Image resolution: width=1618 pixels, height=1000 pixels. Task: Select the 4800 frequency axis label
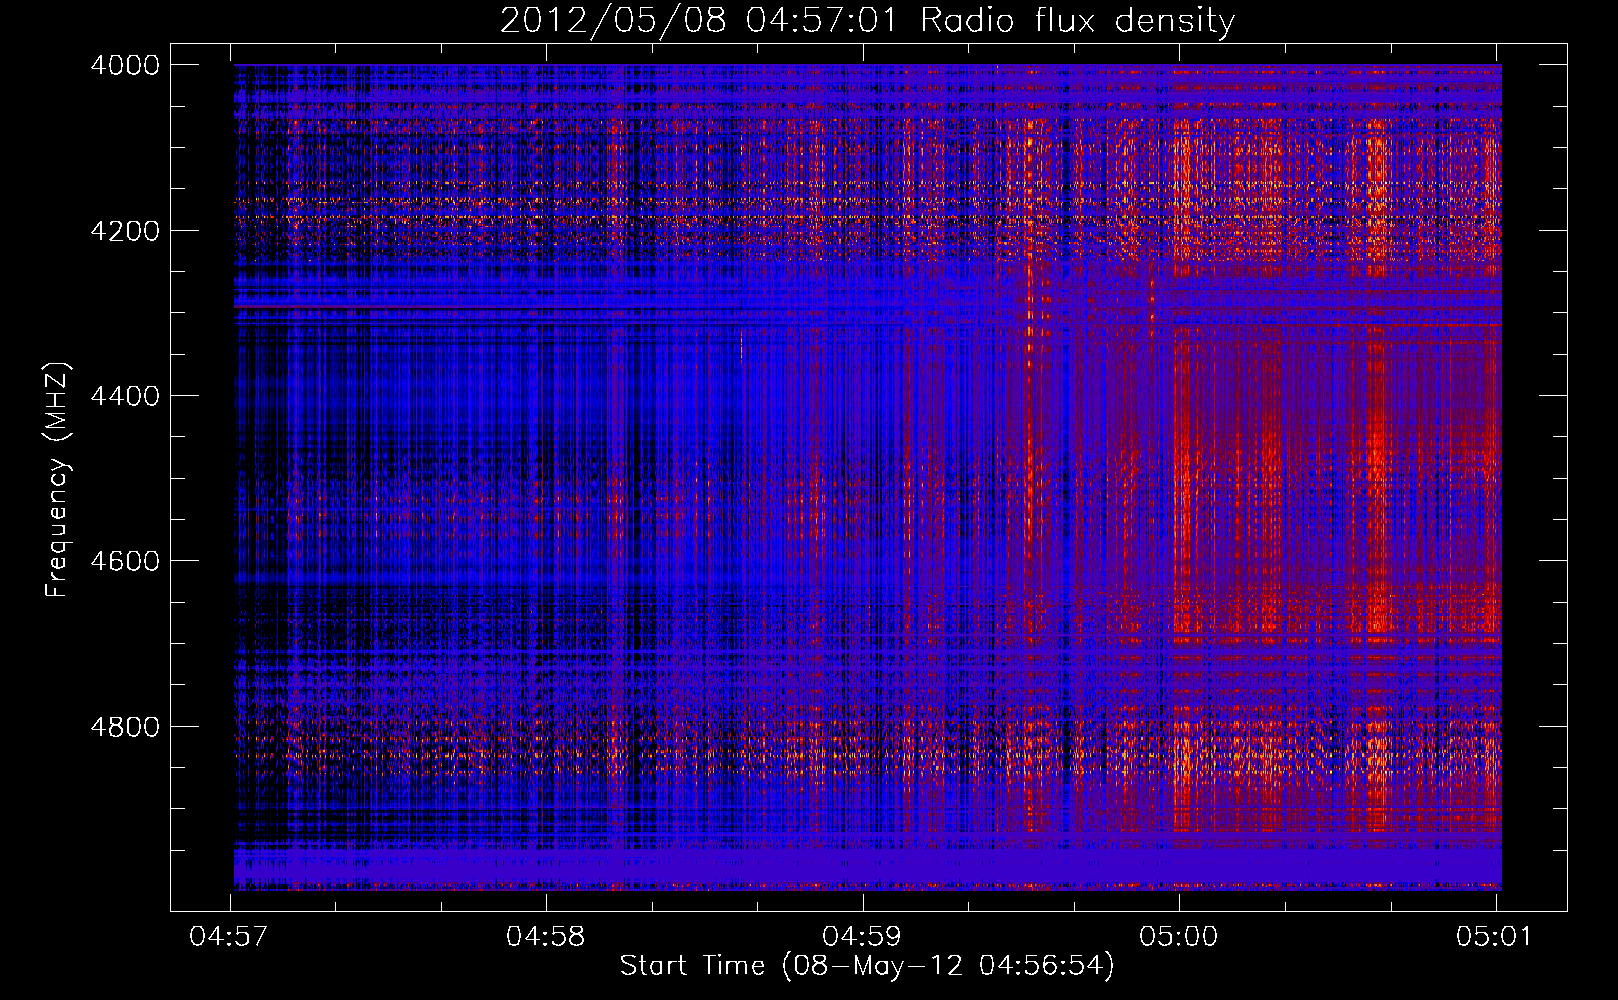[125, 727]
